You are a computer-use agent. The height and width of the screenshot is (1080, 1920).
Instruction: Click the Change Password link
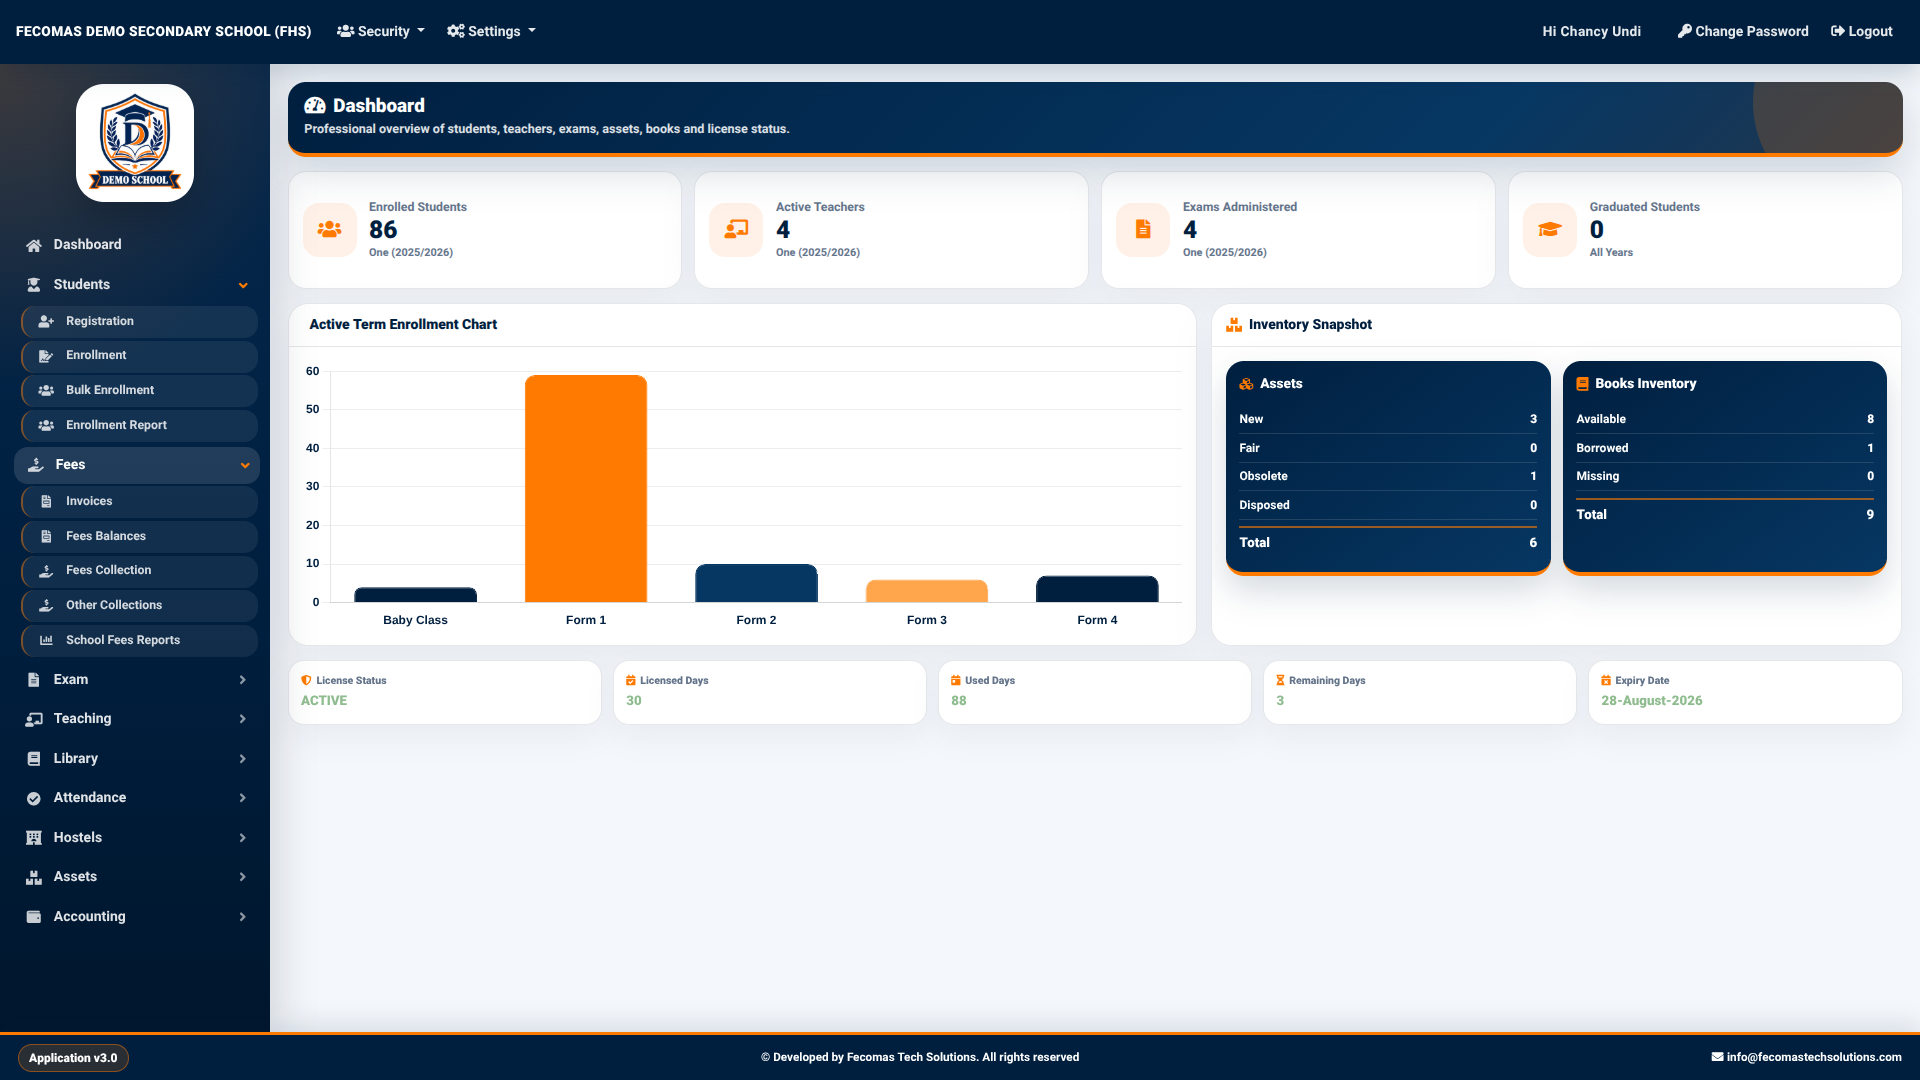(1743, 31)
